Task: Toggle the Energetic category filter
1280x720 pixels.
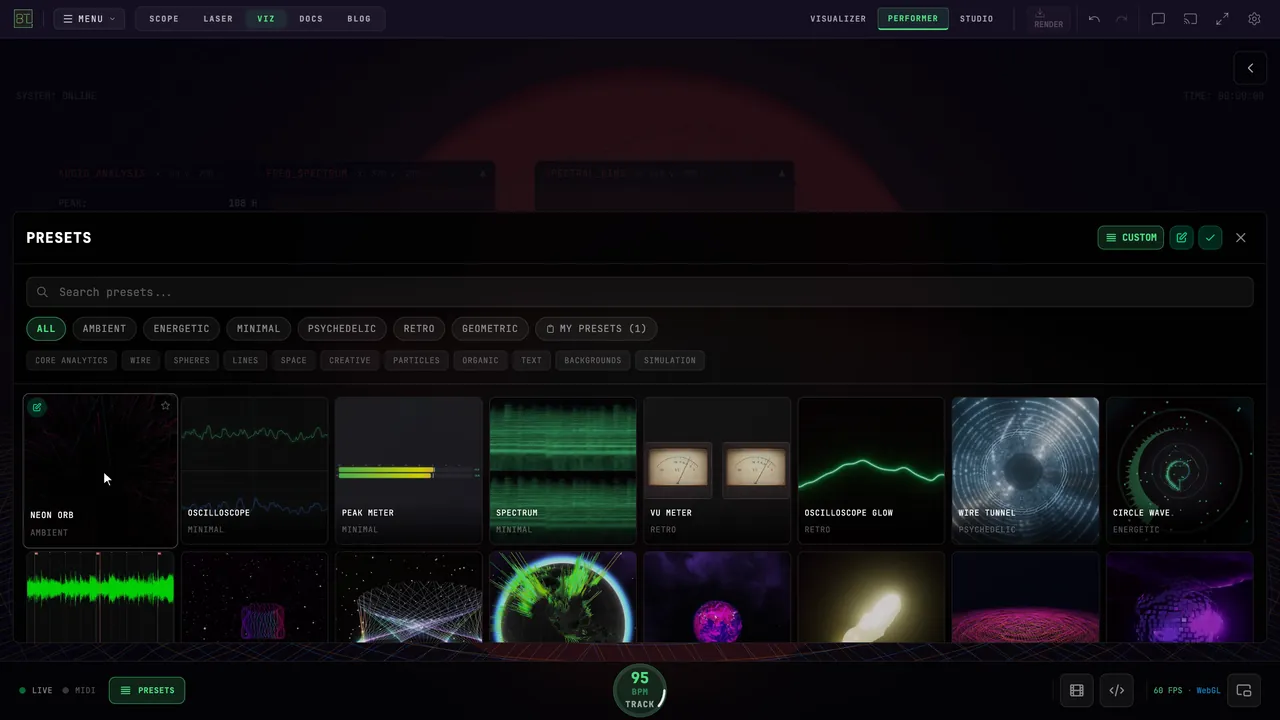Action: (181, 328)
